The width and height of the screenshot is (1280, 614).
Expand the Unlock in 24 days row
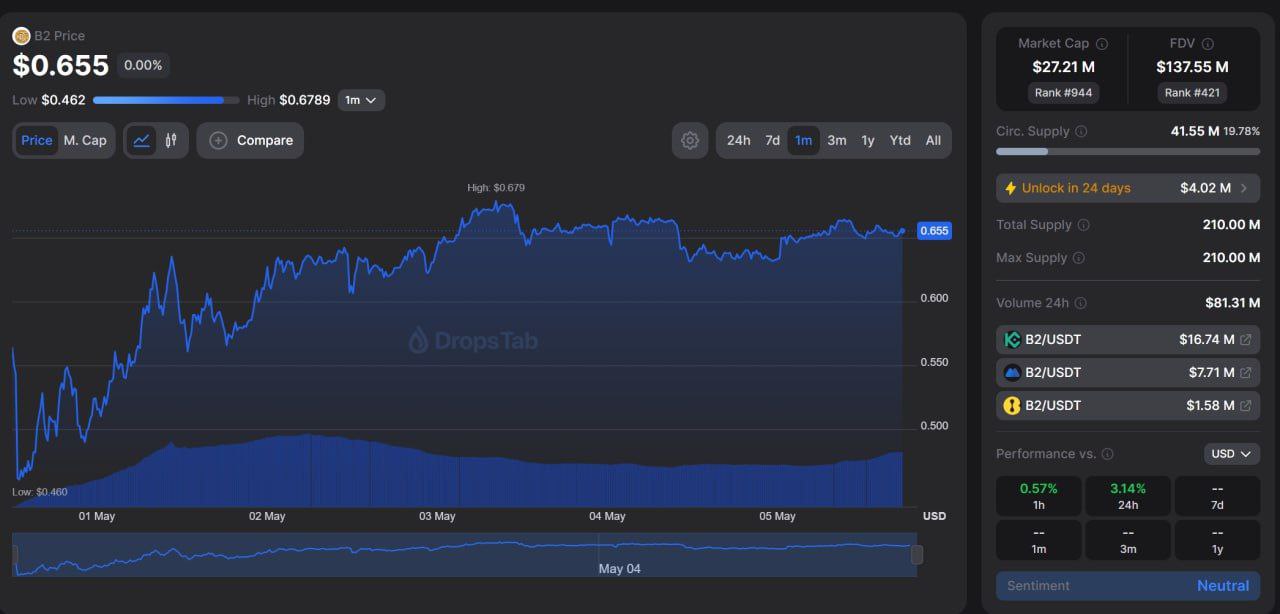[1128, 188]
